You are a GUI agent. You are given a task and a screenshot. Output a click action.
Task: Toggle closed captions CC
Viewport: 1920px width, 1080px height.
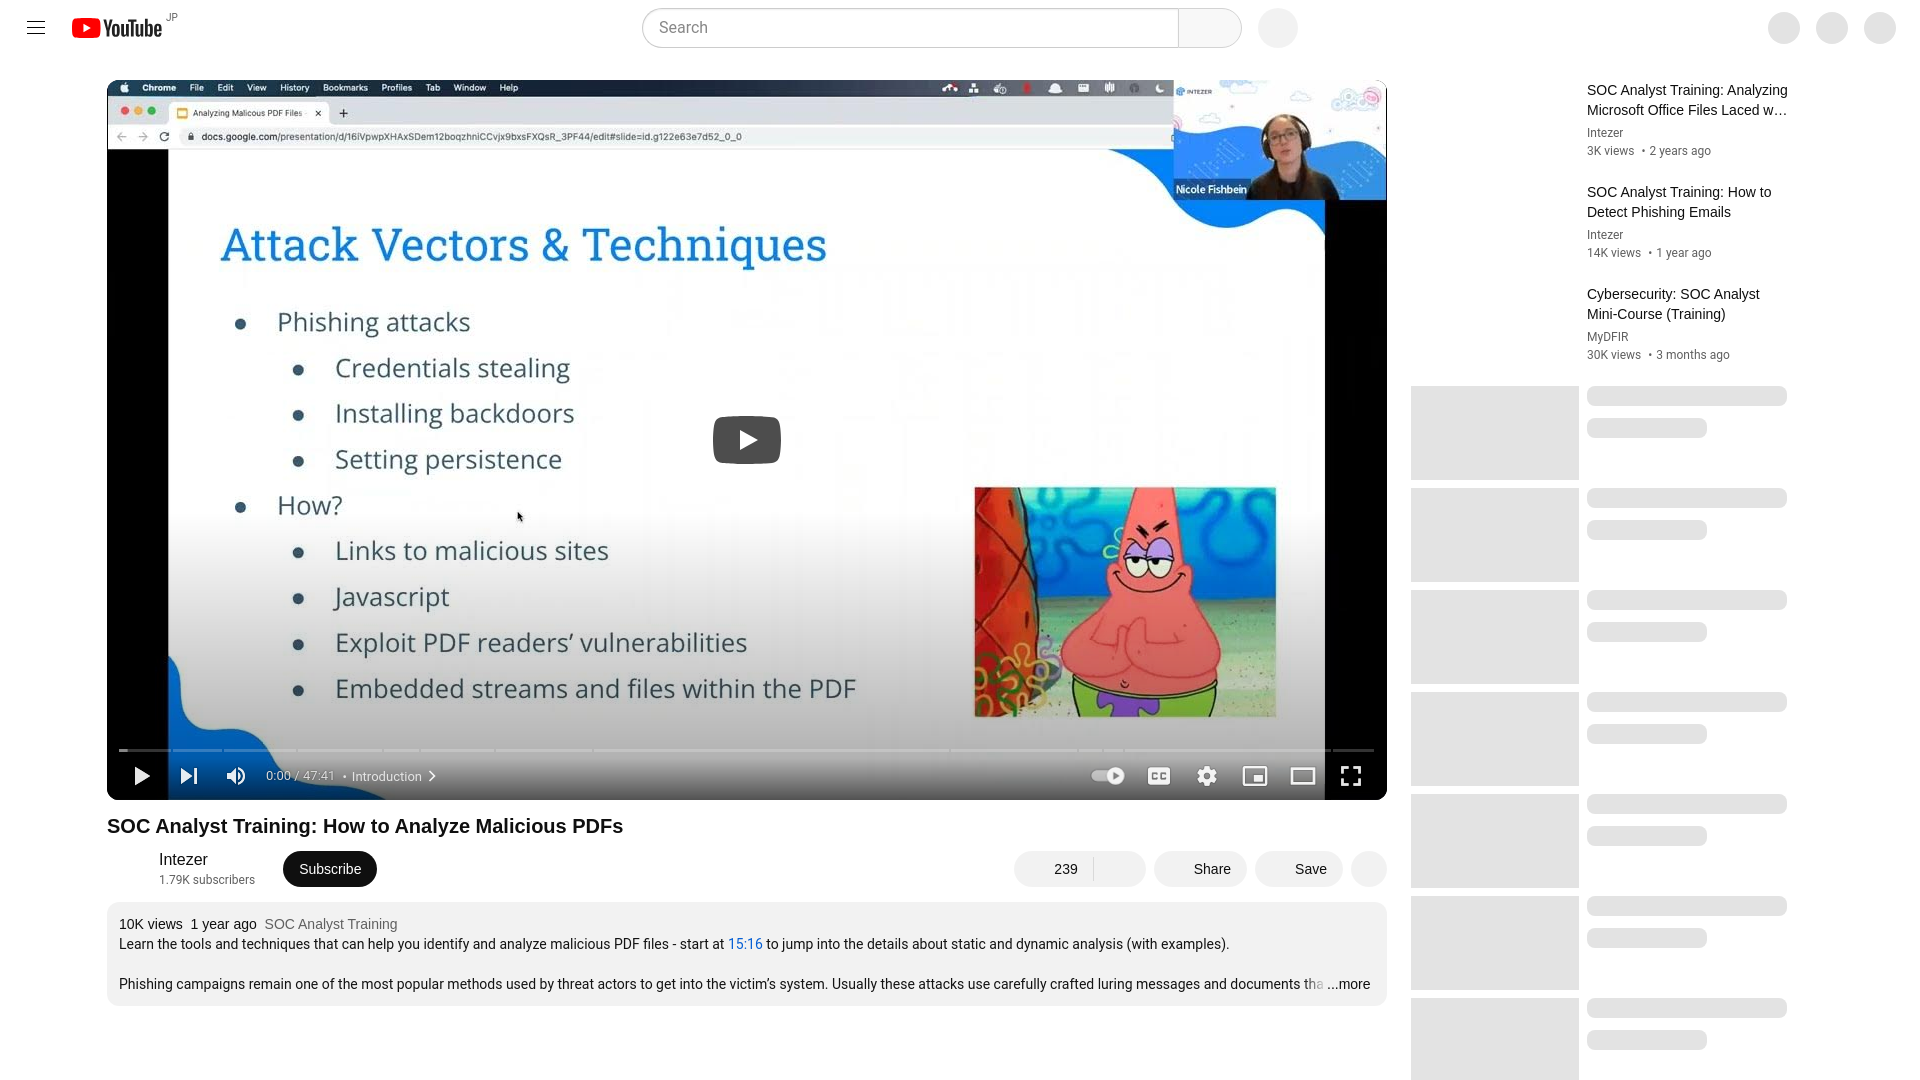click(x=1159, y=776)
